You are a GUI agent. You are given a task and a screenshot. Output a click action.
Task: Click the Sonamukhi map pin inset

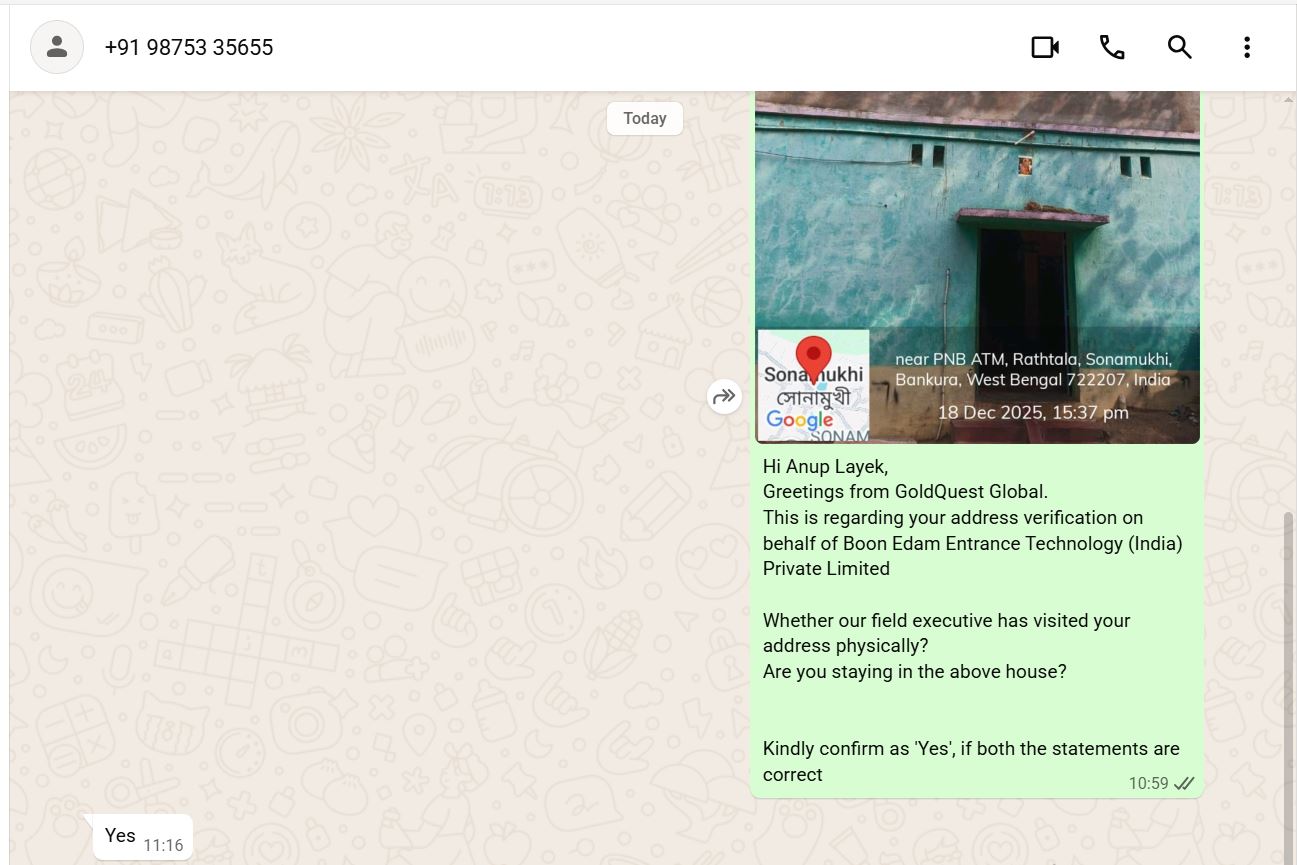pyautogui.click(x=813, y=358)
